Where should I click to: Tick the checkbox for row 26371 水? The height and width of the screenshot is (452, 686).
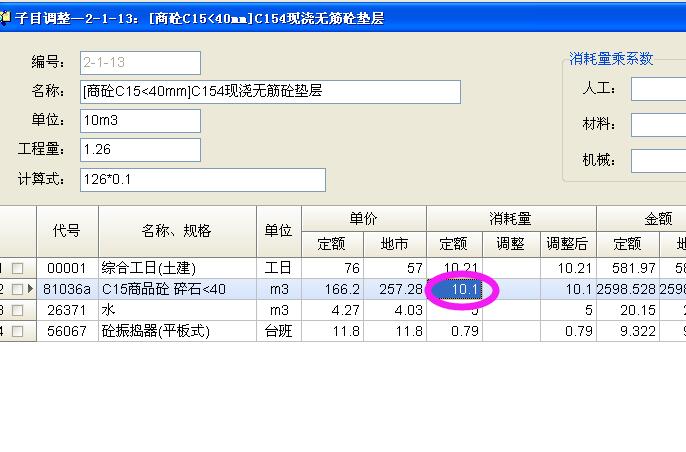(x=18, y=310)
